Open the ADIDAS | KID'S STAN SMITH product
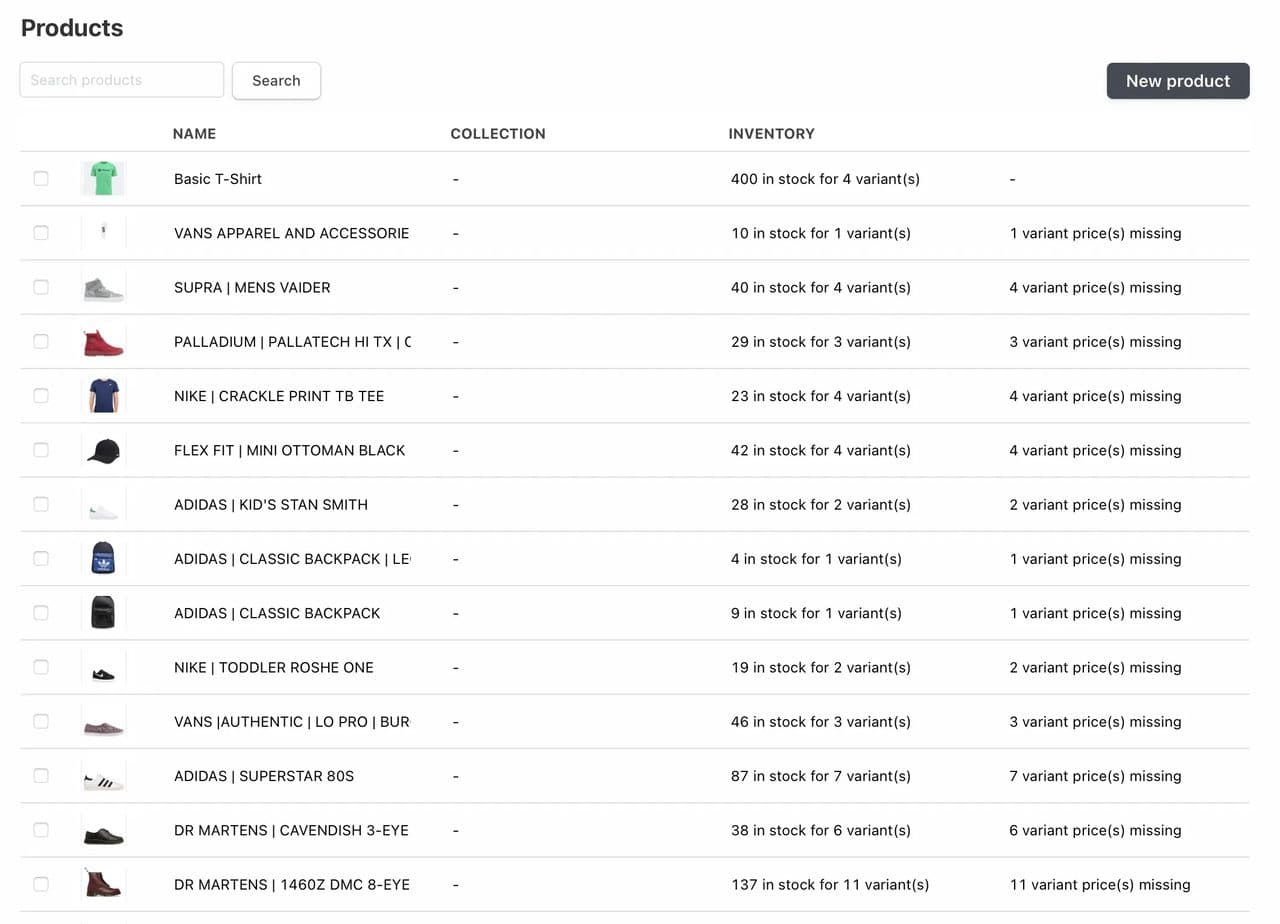Viewport: 1280px width, 924px height. click(x=271, y=504)
